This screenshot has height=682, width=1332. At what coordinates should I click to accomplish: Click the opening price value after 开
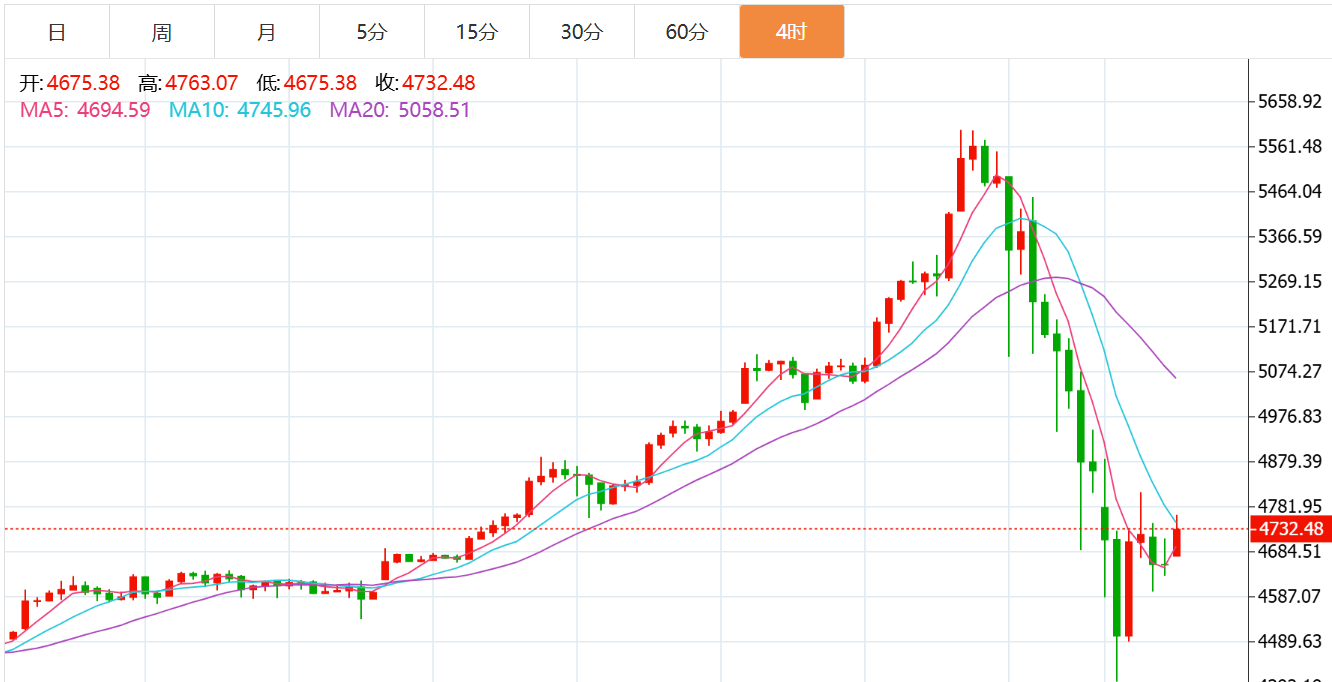[x=83, y=84]
